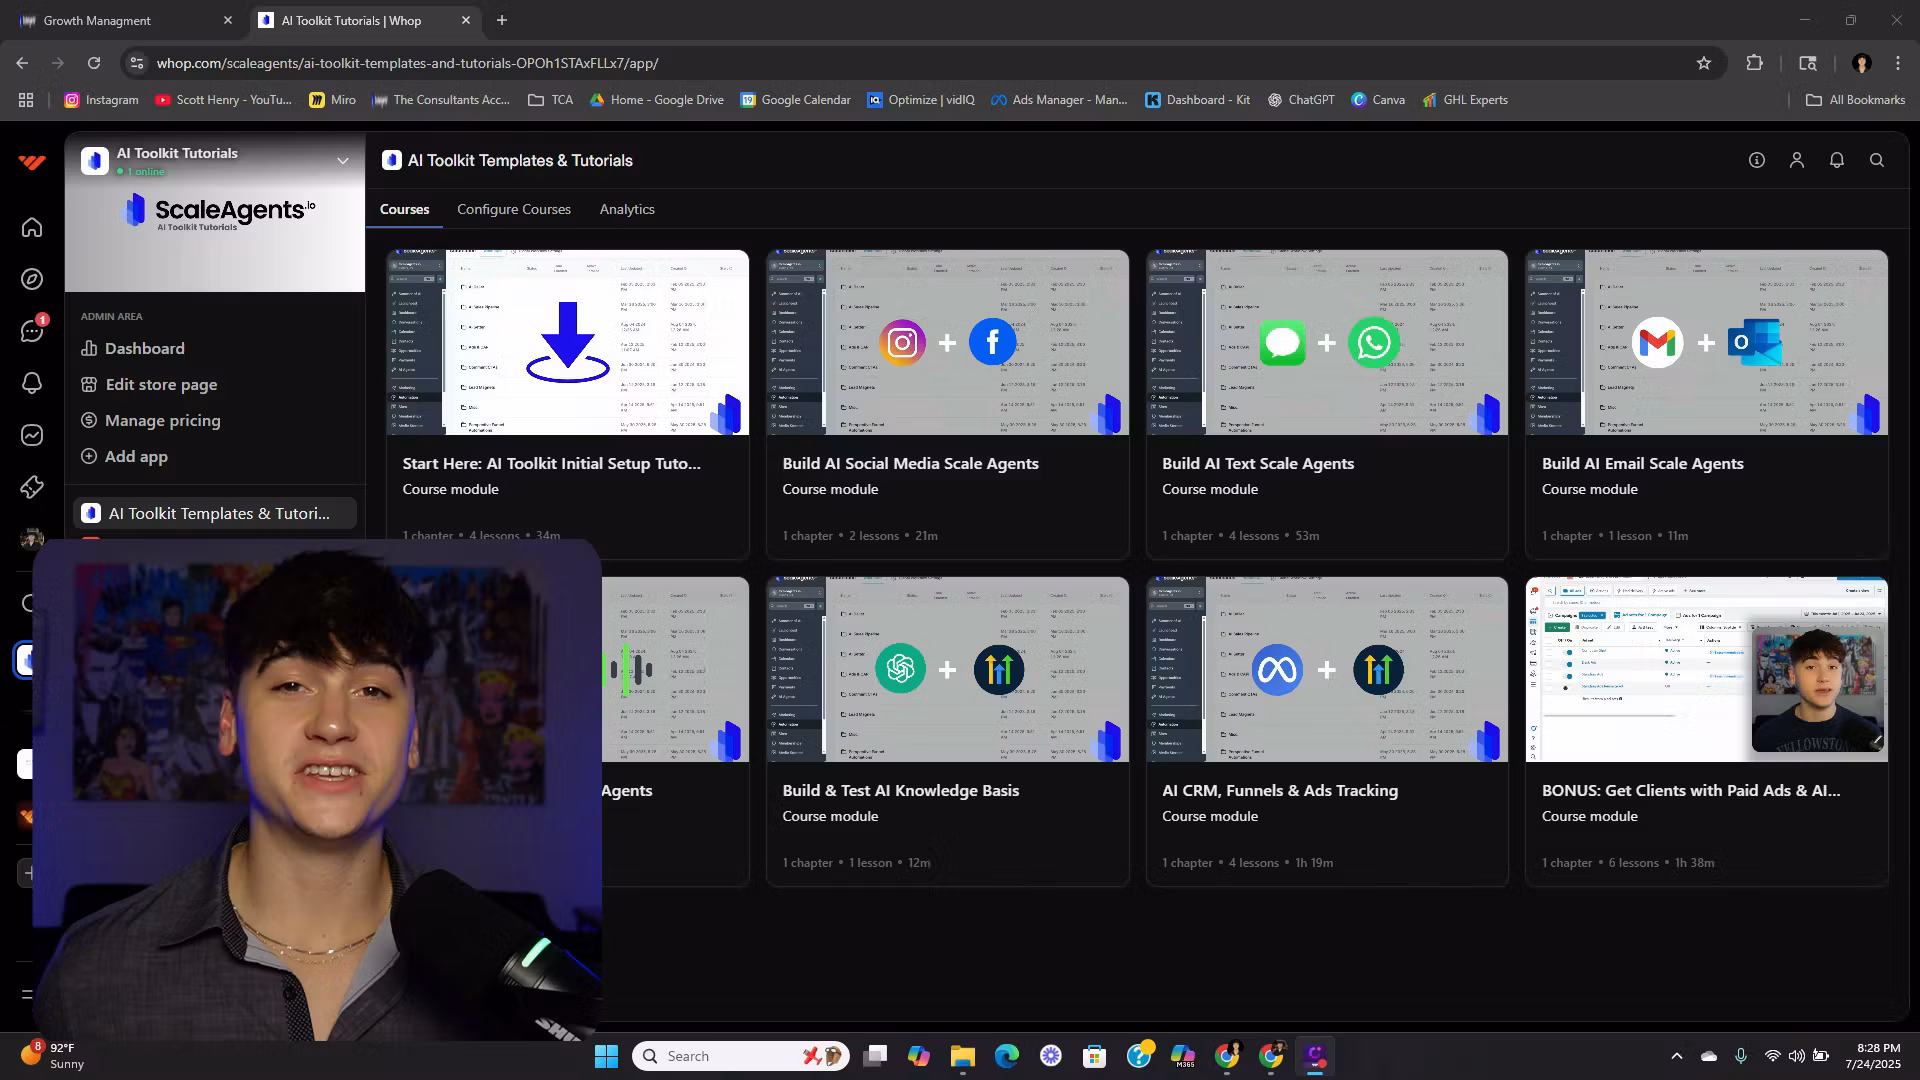Open search with the magnifier icon top right
The height and width of the screenshot is (1080, 1920).
click(x=1877, y=160)
